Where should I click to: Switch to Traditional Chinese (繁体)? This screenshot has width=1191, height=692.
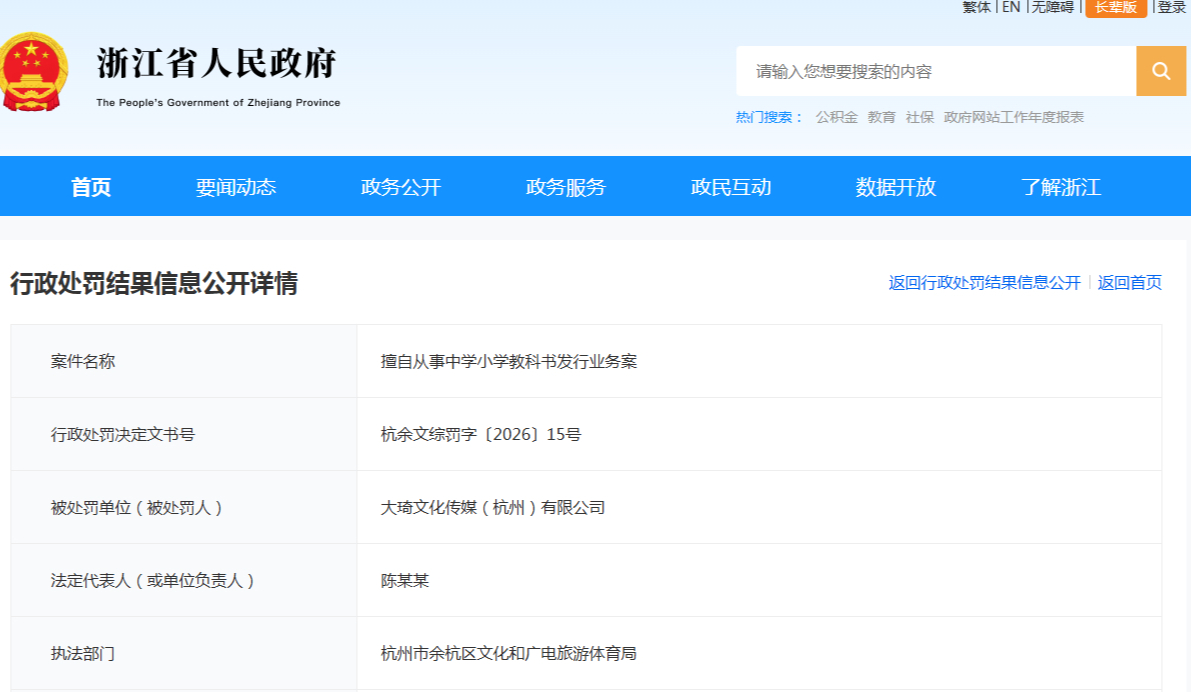click(977, 7)
